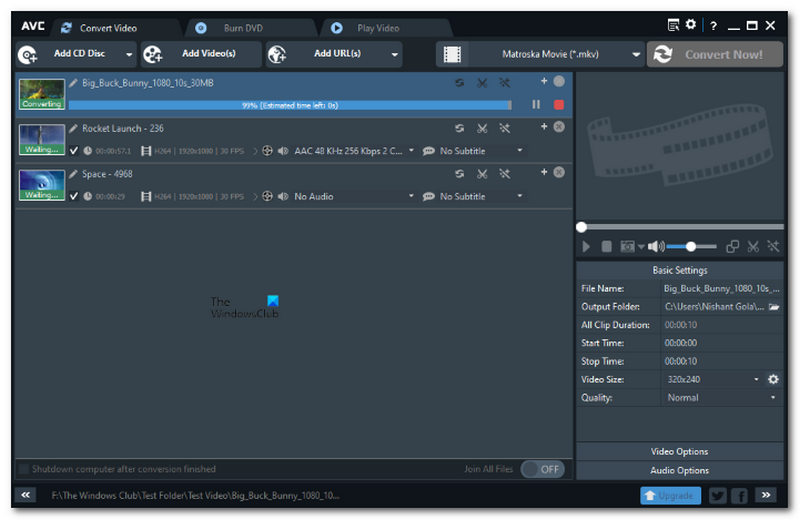Open the cut scissors tool for Rocket Launch
The image size is (800, 520).
point(482,128)
